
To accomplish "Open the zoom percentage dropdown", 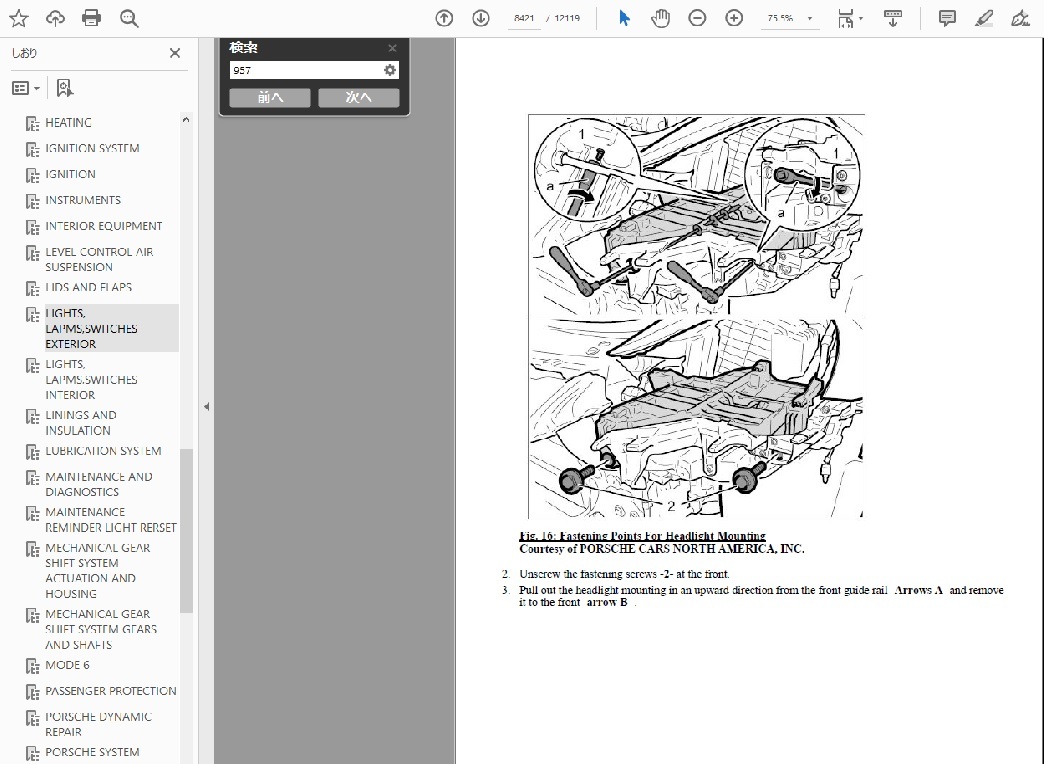I will 809,18.
